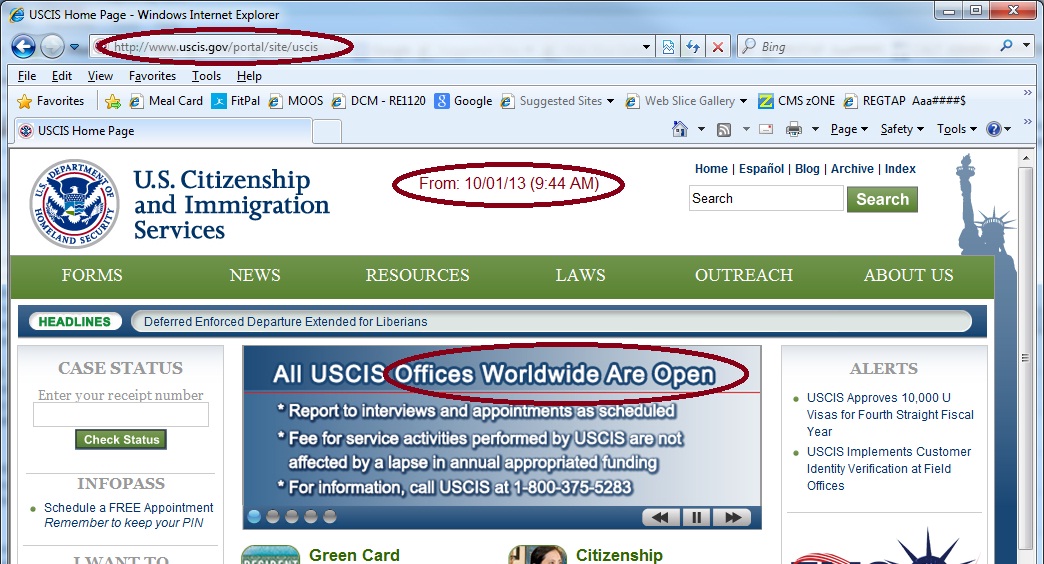This screenshot has width=1044, height=564.
Task: Pause the banner slideshow
Action: coord(696,517)
